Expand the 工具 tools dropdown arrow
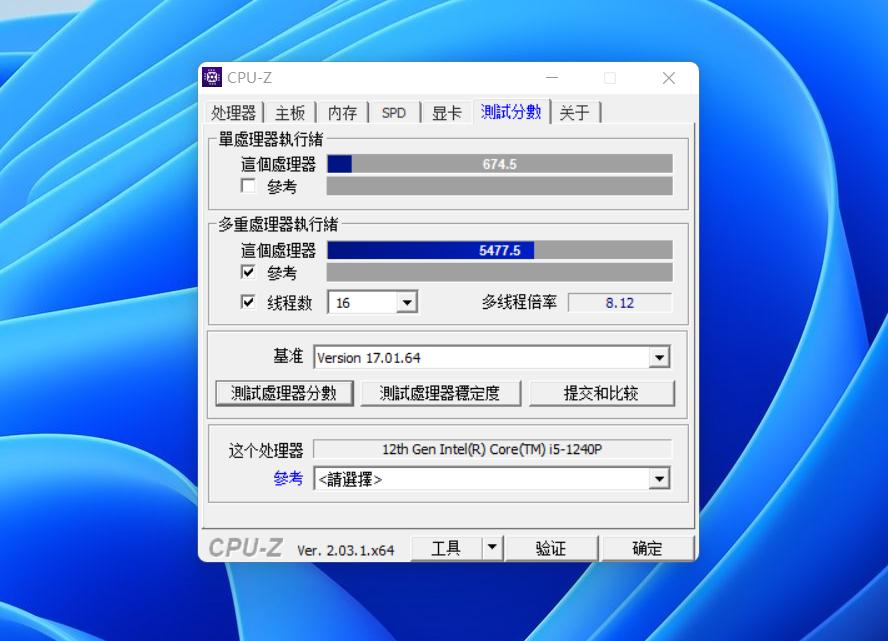Screen dimensions: 888x641 [x=491, y=547]
